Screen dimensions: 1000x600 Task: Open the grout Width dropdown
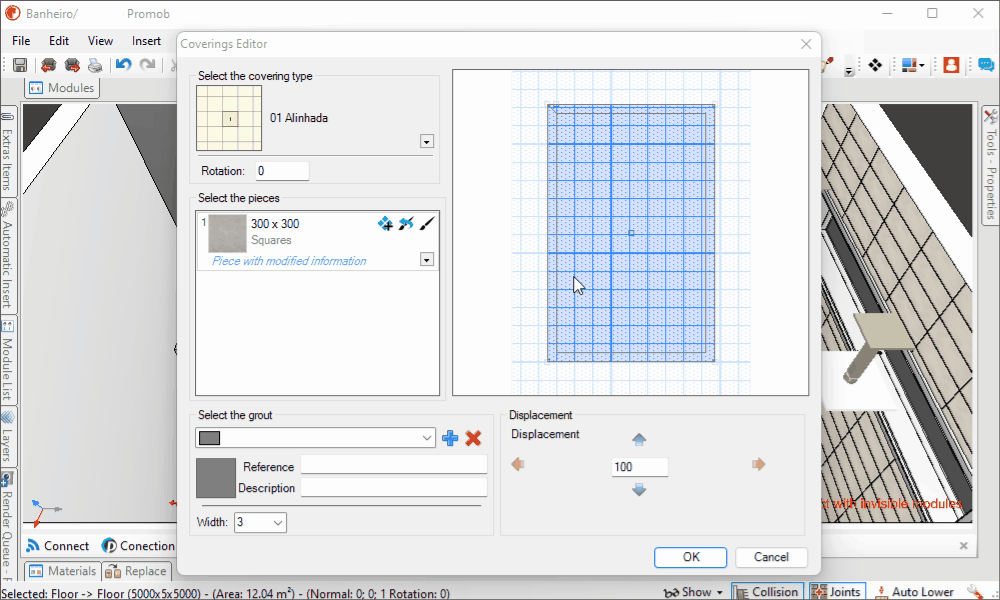pyautogui.click(x=260, y=522)
